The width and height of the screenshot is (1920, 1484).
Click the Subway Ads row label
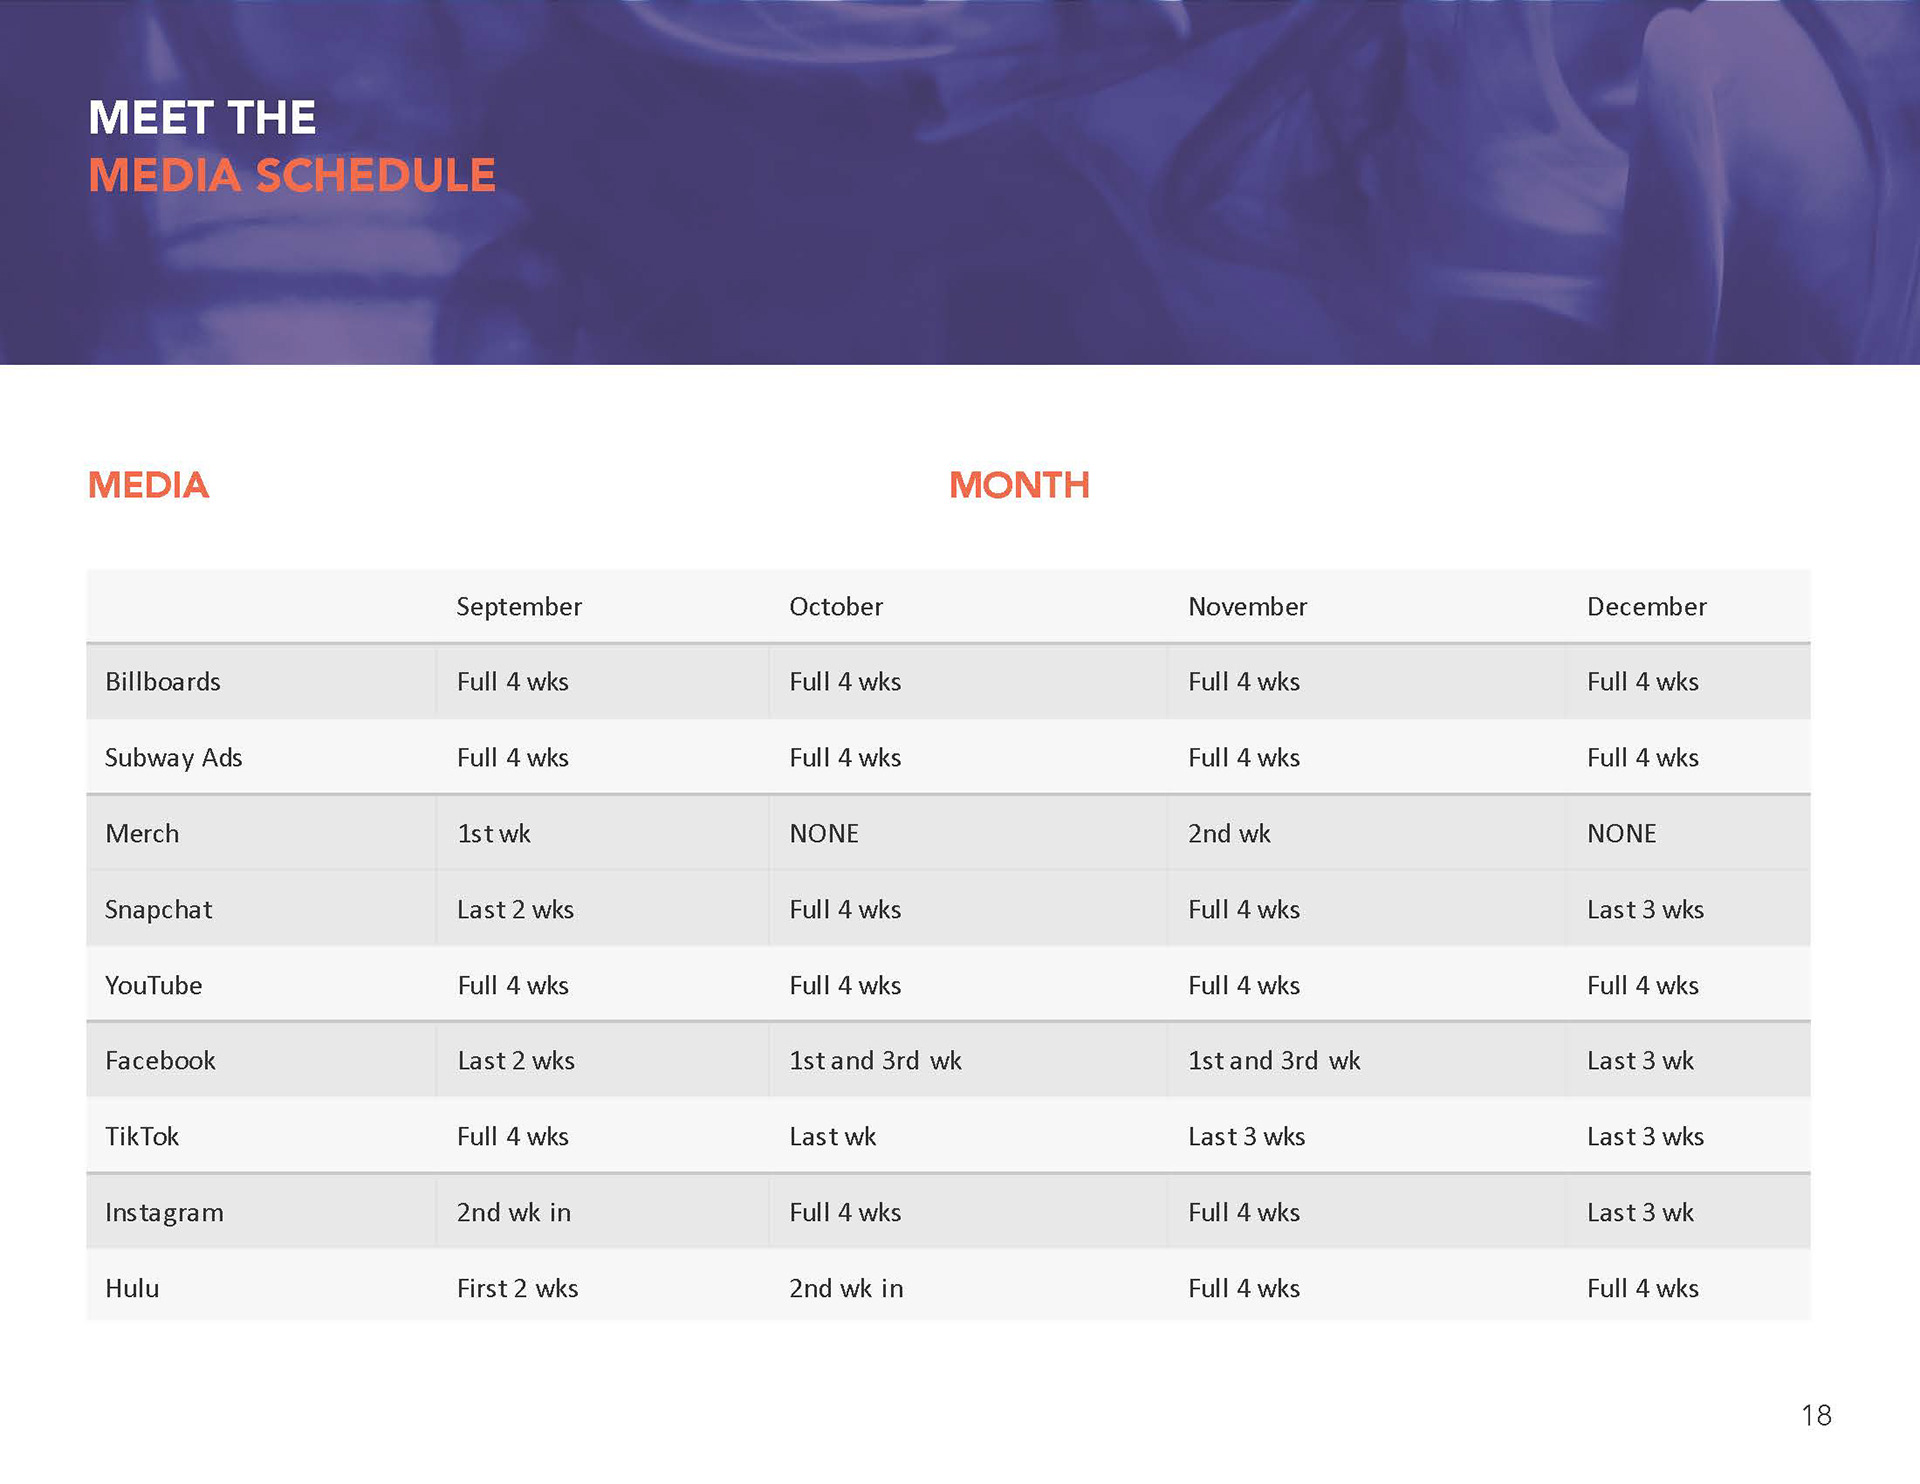[x=173, y=758]
